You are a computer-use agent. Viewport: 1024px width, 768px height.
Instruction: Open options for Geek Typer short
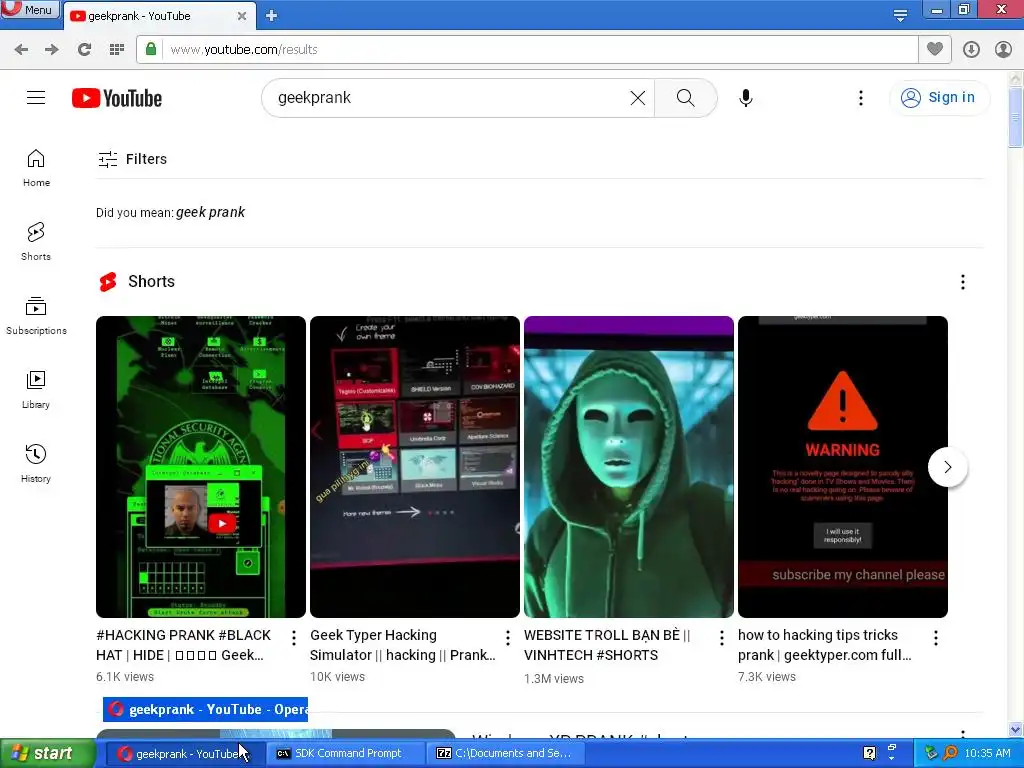tap(507, 637)
